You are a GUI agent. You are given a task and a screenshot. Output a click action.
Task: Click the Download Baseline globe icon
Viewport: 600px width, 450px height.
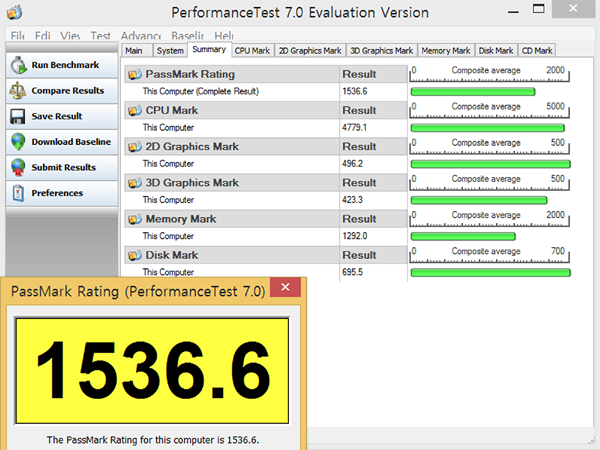tap(18, 142)
